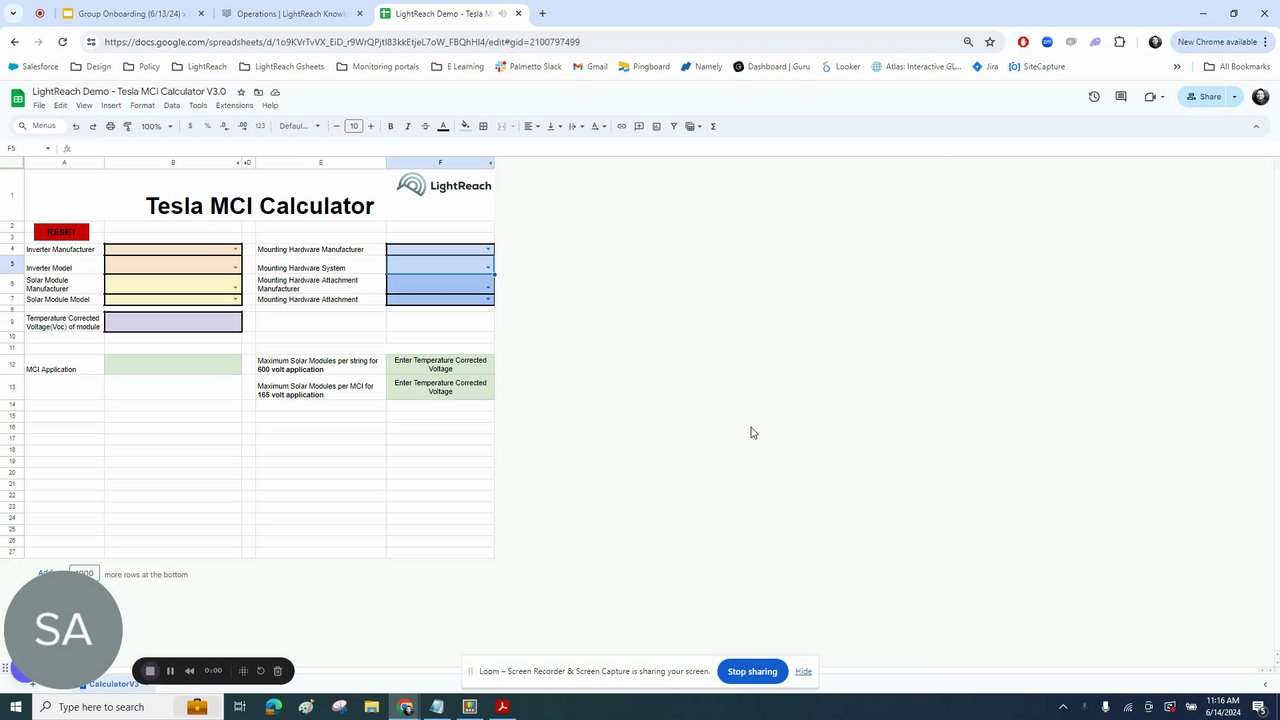This screenshot has width=1280, height=720.
Task: Click Loom rewind icon
Action: point(189,671)
